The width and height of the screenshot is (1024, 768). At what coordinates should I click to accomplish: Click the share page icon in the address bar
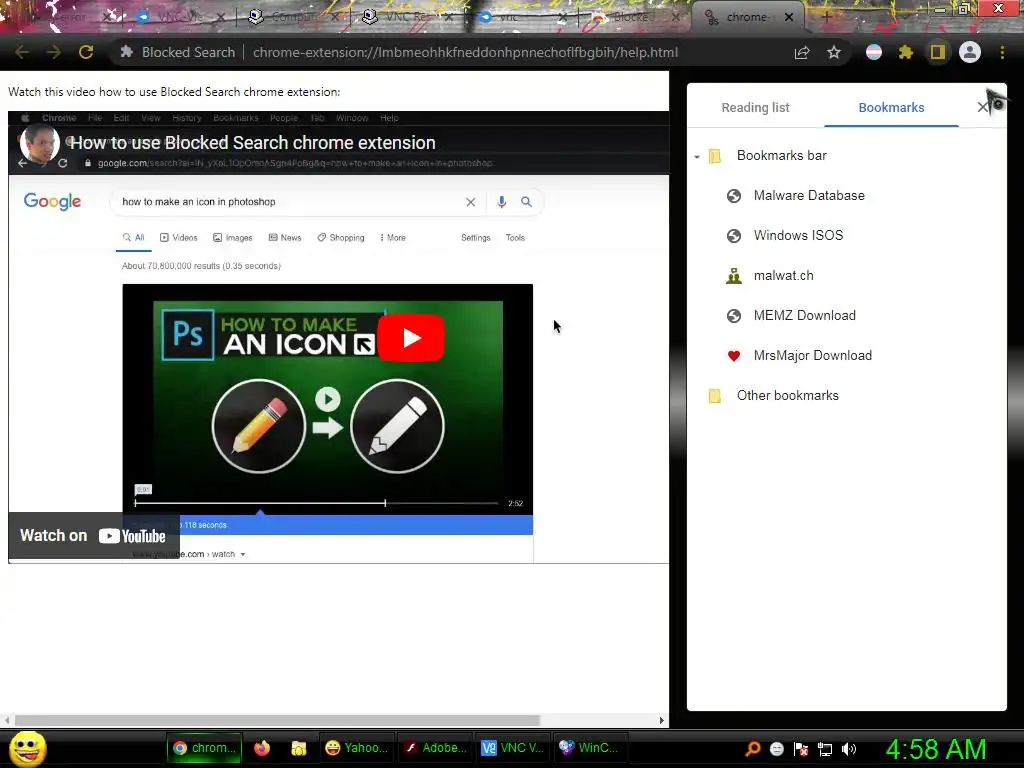tap(802, 52)
